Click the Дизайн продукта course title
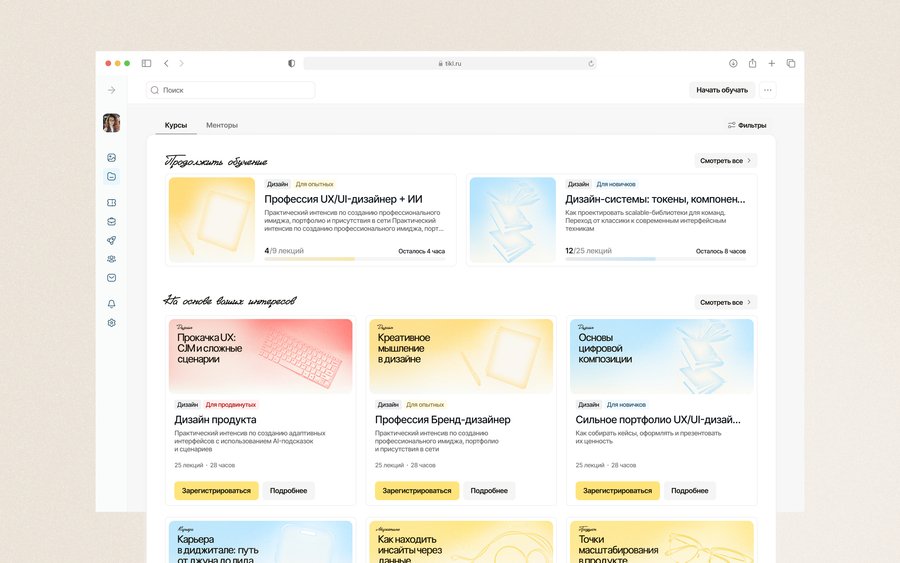900x563 pixels. pos(215,420)
